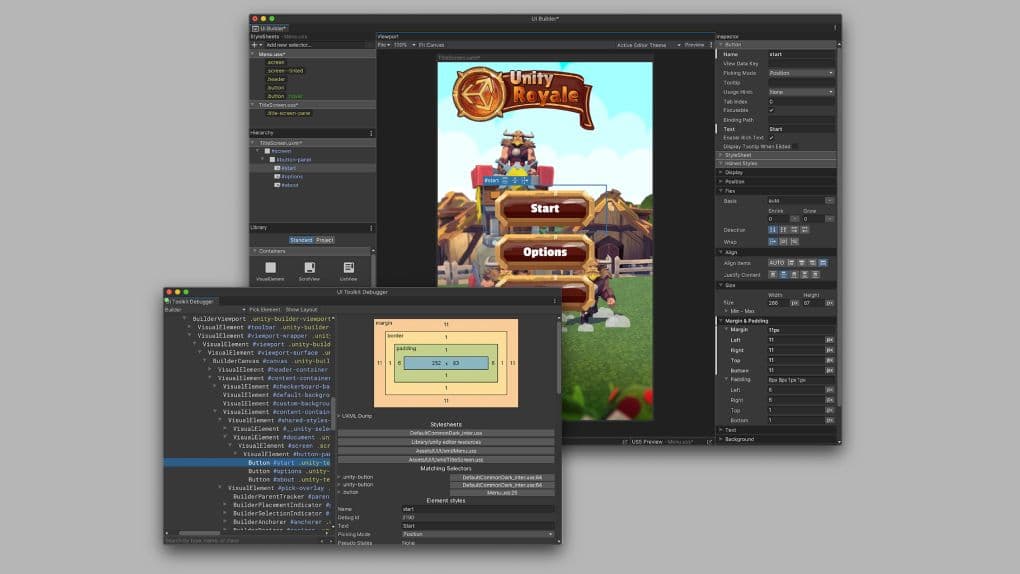Toggle the Focusable checkbox in Inspector
This screenshot has width=1020, height=574.
point(772,111)
